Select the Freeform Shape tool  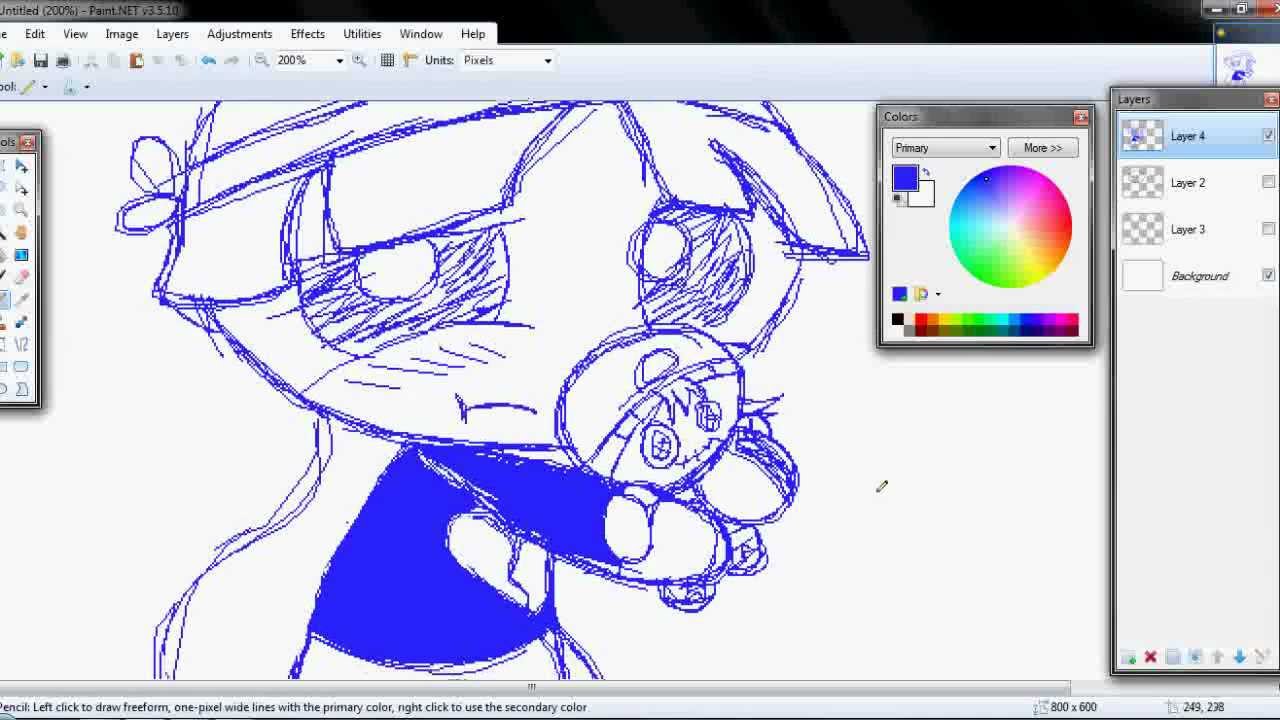coord(21,388)
